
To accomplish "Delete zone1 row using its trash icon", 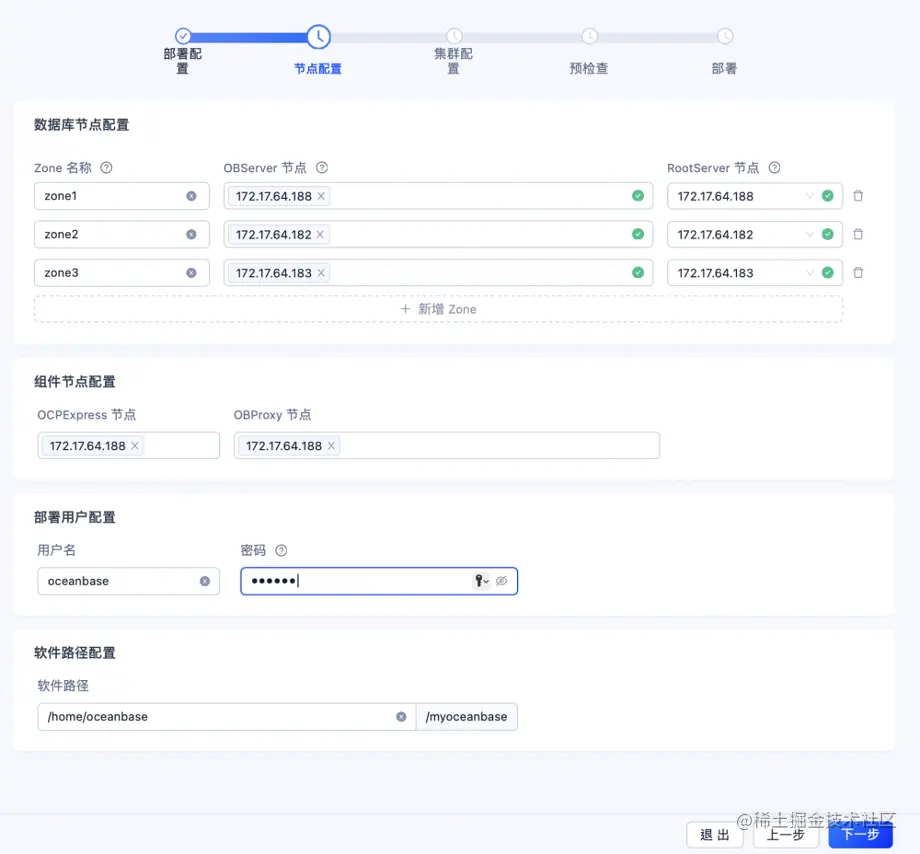I will click(x=858, y=196).
